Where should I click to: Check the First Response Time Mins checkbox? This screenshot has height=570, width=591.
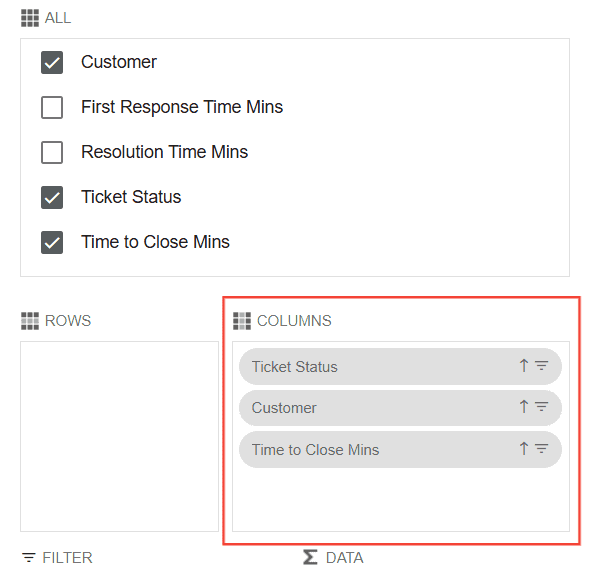[x=52, y=107]
